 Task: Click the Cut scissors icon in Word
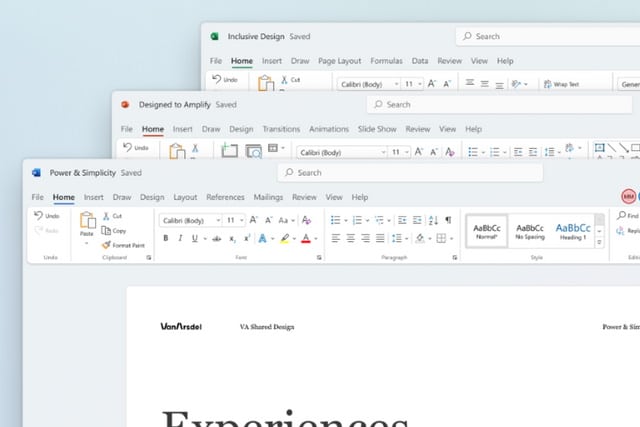[106, 216]
